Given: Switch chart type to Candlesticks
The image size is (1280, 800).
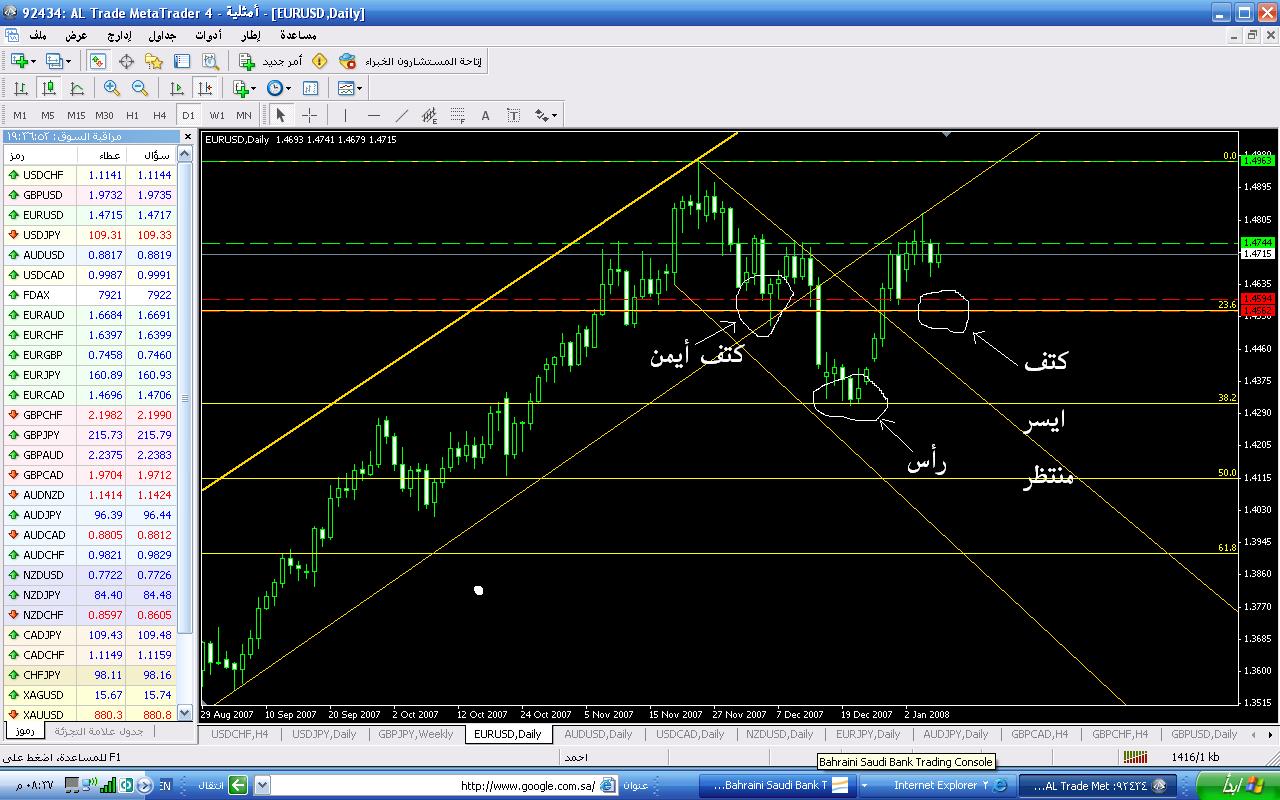Looking at the screenshot, I should click(48, 88).
